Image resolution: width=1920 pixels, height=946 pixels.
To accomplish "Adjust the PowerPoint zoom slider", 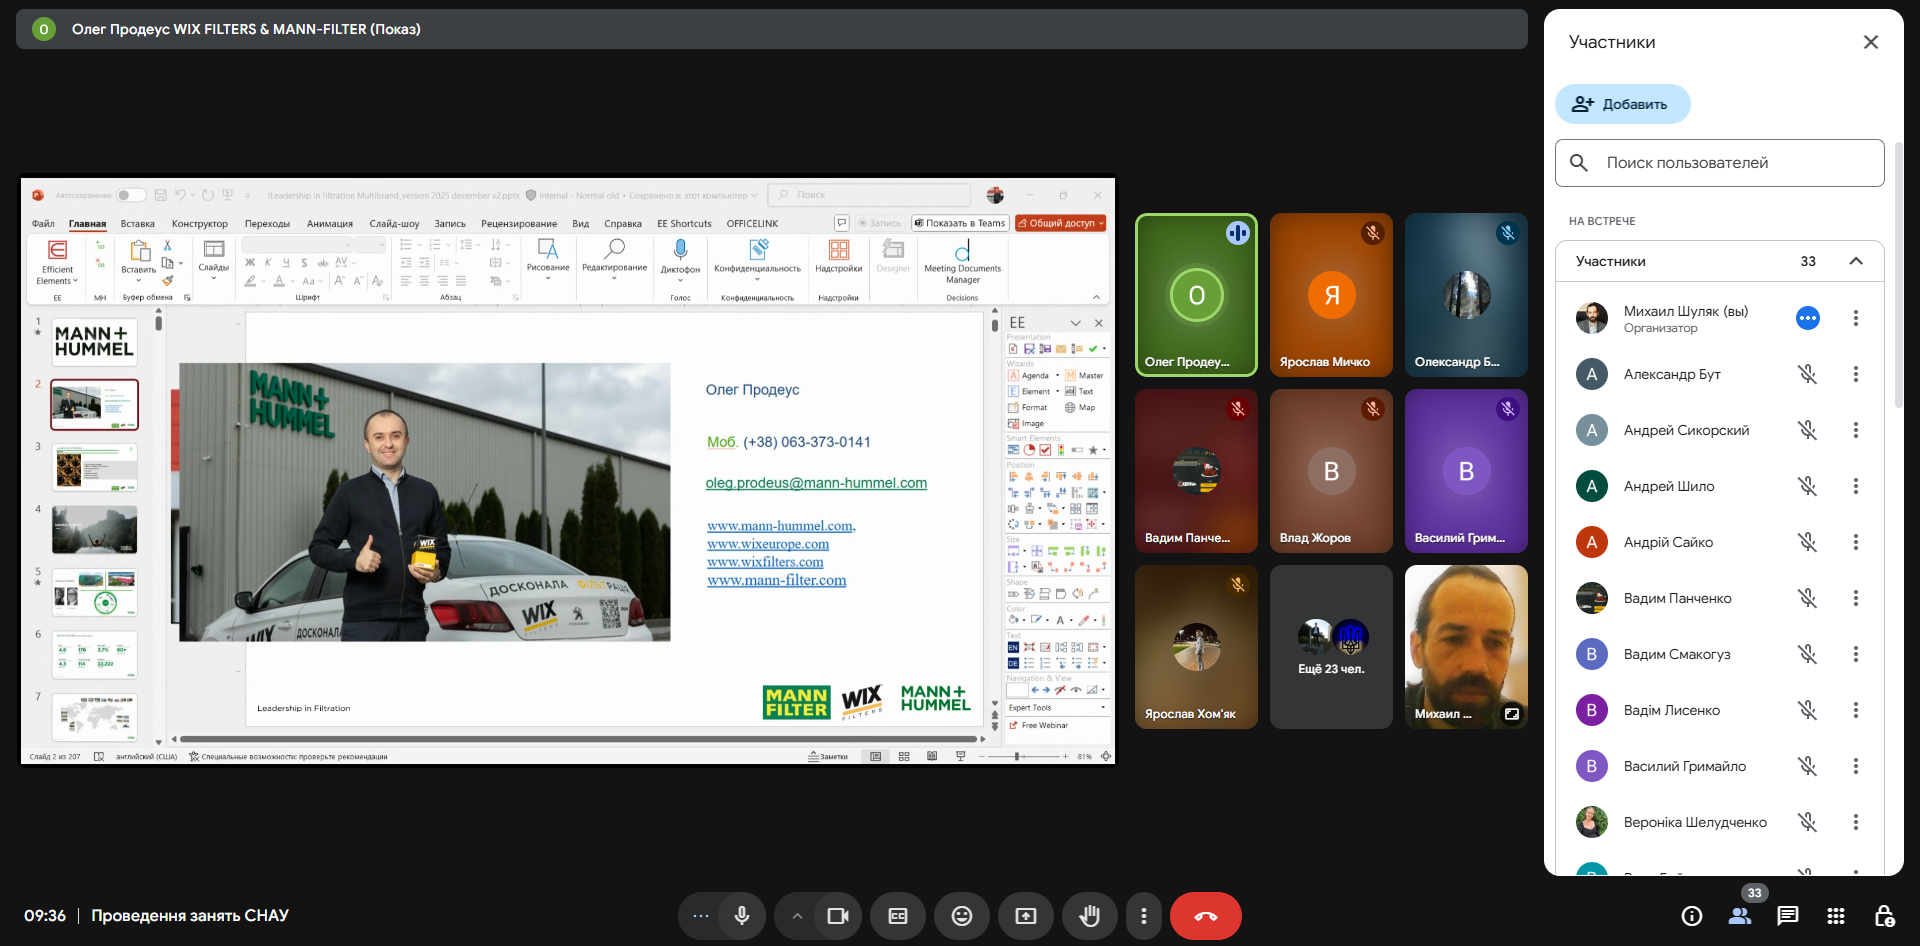I will point(1018,757).
